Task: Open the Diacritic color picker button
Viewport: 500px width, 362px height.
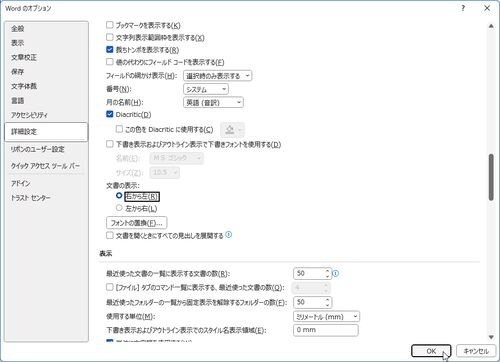Action: coord(233,130)
